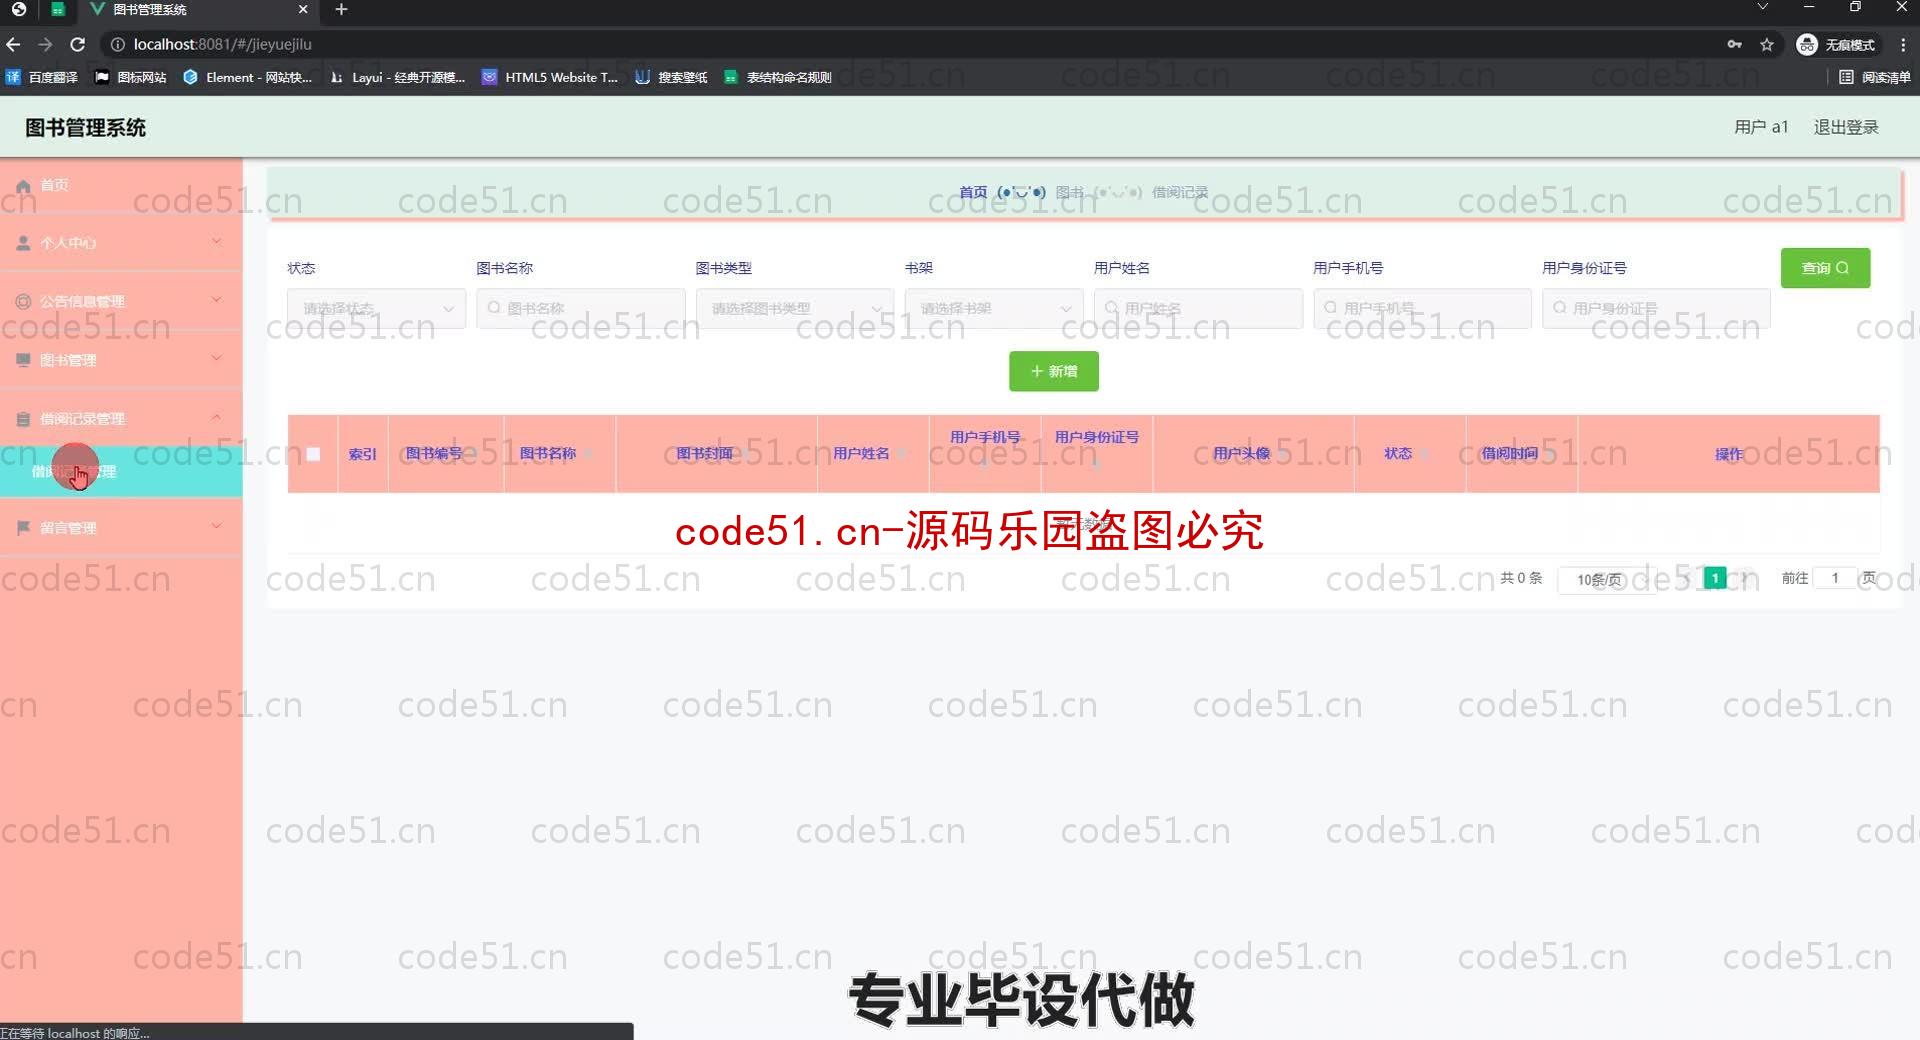Click the magnifier icon in 用户身份证号 search field
The width and height of the screenshot is (1920, 1040).
(1559, 308)
